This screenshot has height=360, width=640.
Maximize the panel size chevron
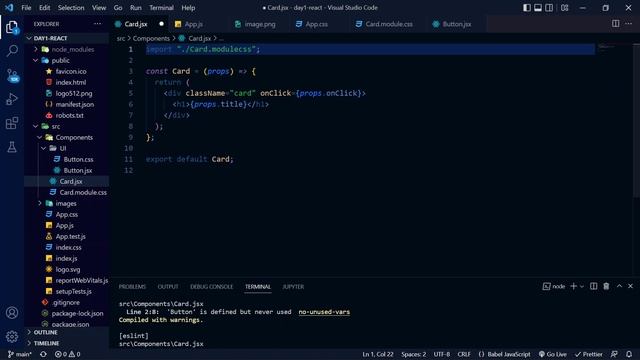click(619, 286)
